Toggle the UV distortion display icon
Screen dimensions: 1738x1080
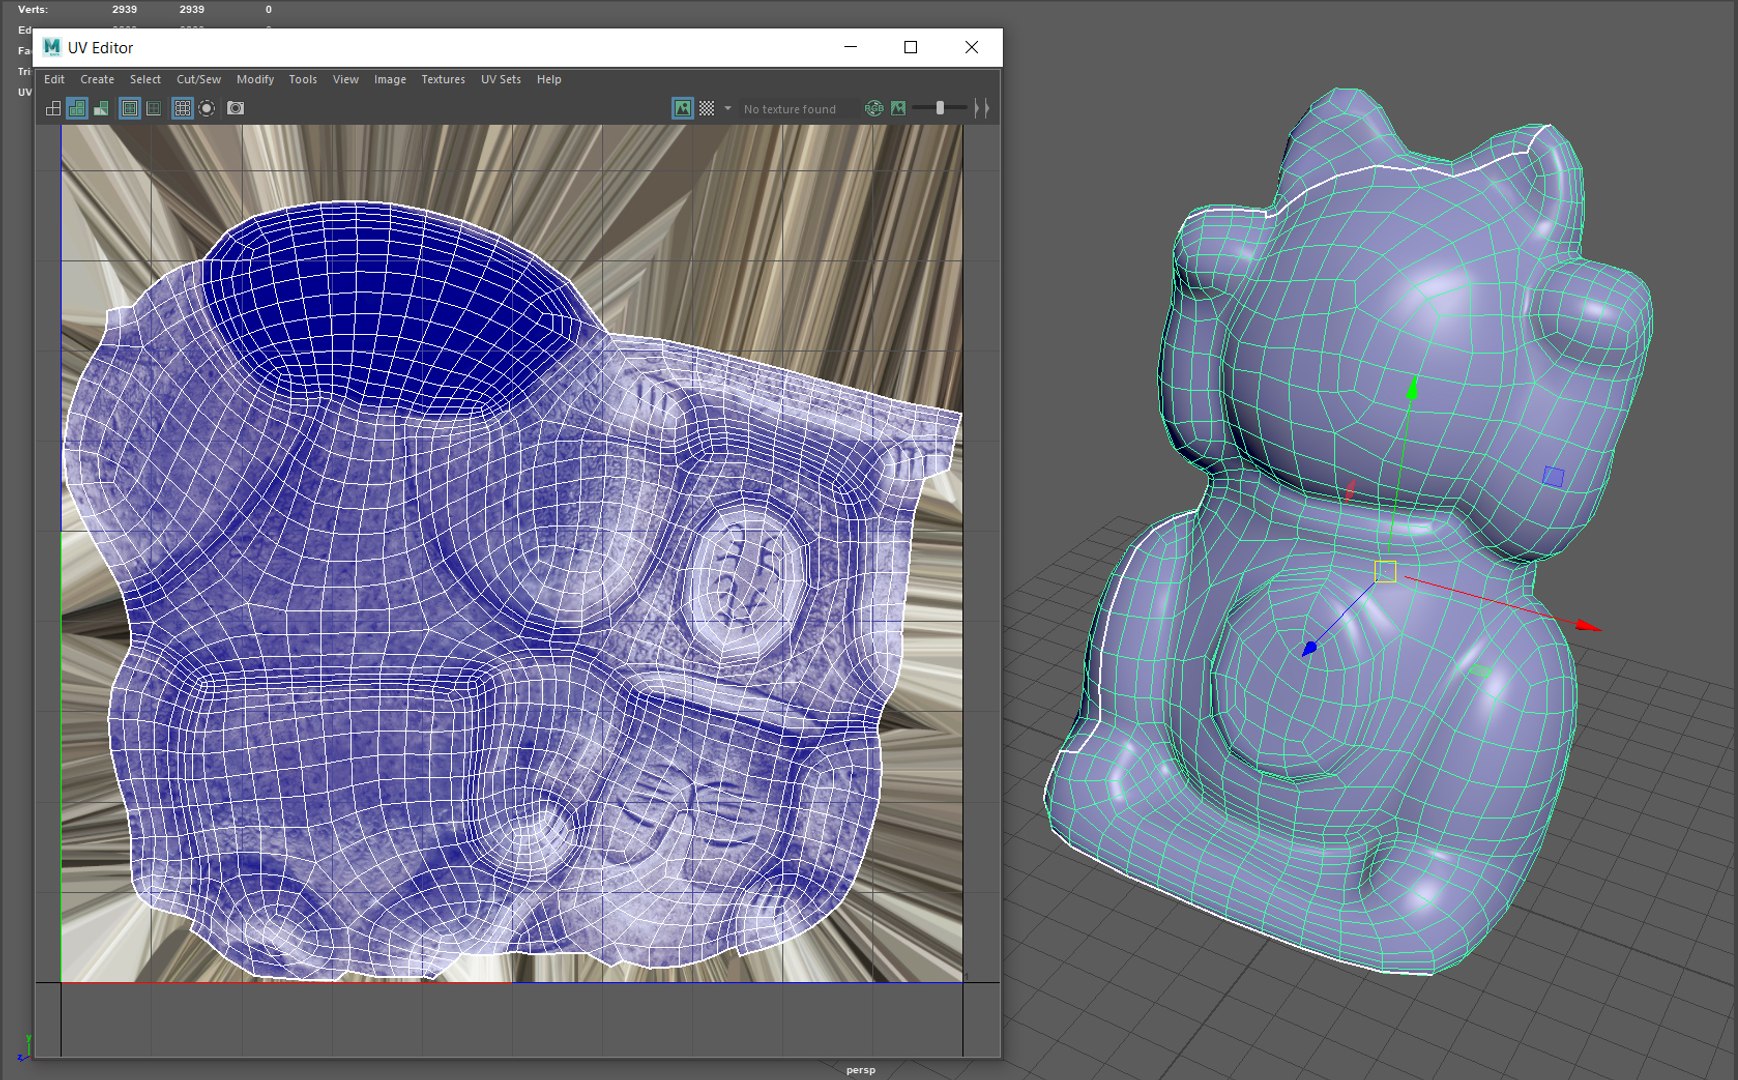[x=101, y=108]
